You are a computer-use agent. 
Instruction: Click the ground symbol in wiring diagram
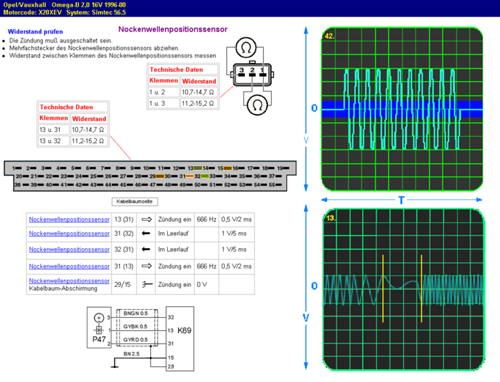(115, 367)
